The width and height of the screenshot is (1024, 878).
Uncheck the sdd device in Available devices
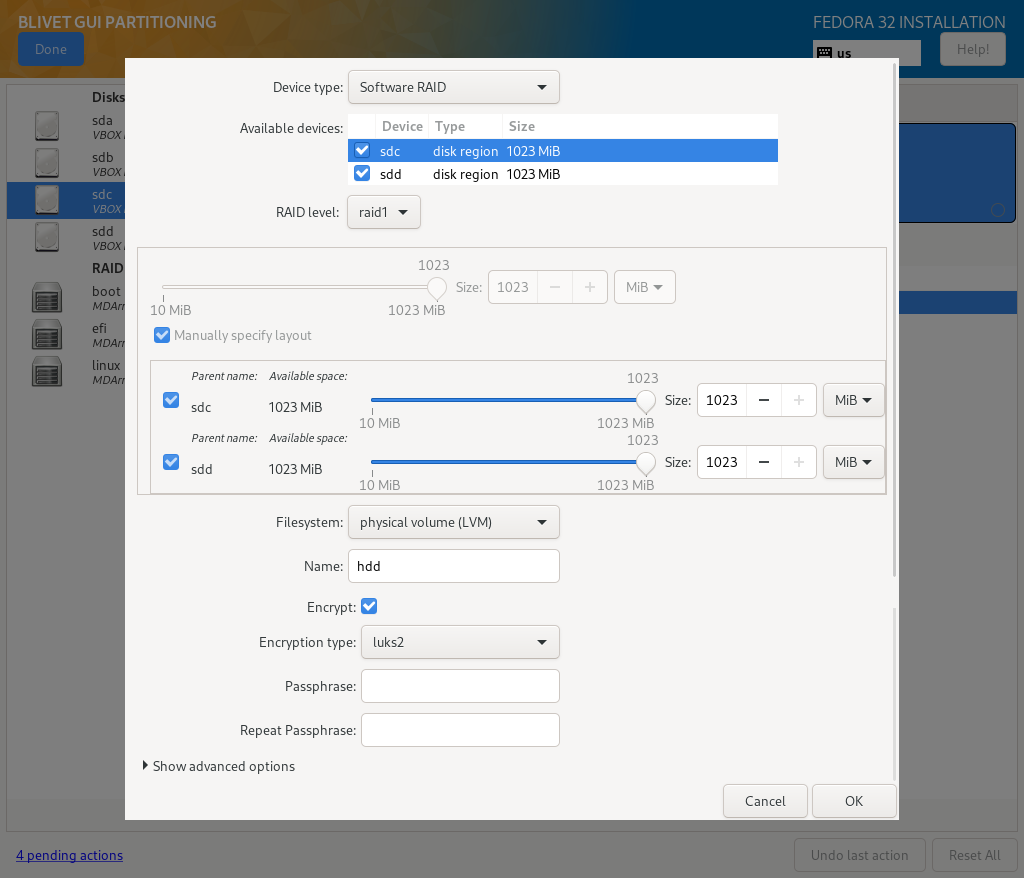pyautogui.click(x=362, y=174)
